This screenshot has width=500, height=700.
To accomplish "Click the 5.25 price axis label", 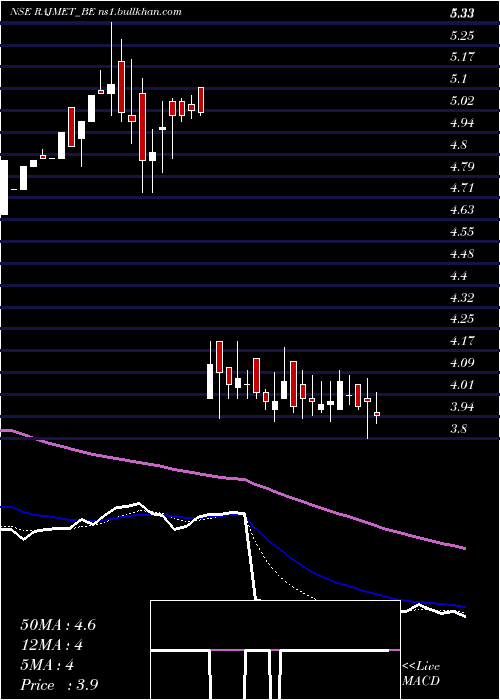I will tap(462, 36).
